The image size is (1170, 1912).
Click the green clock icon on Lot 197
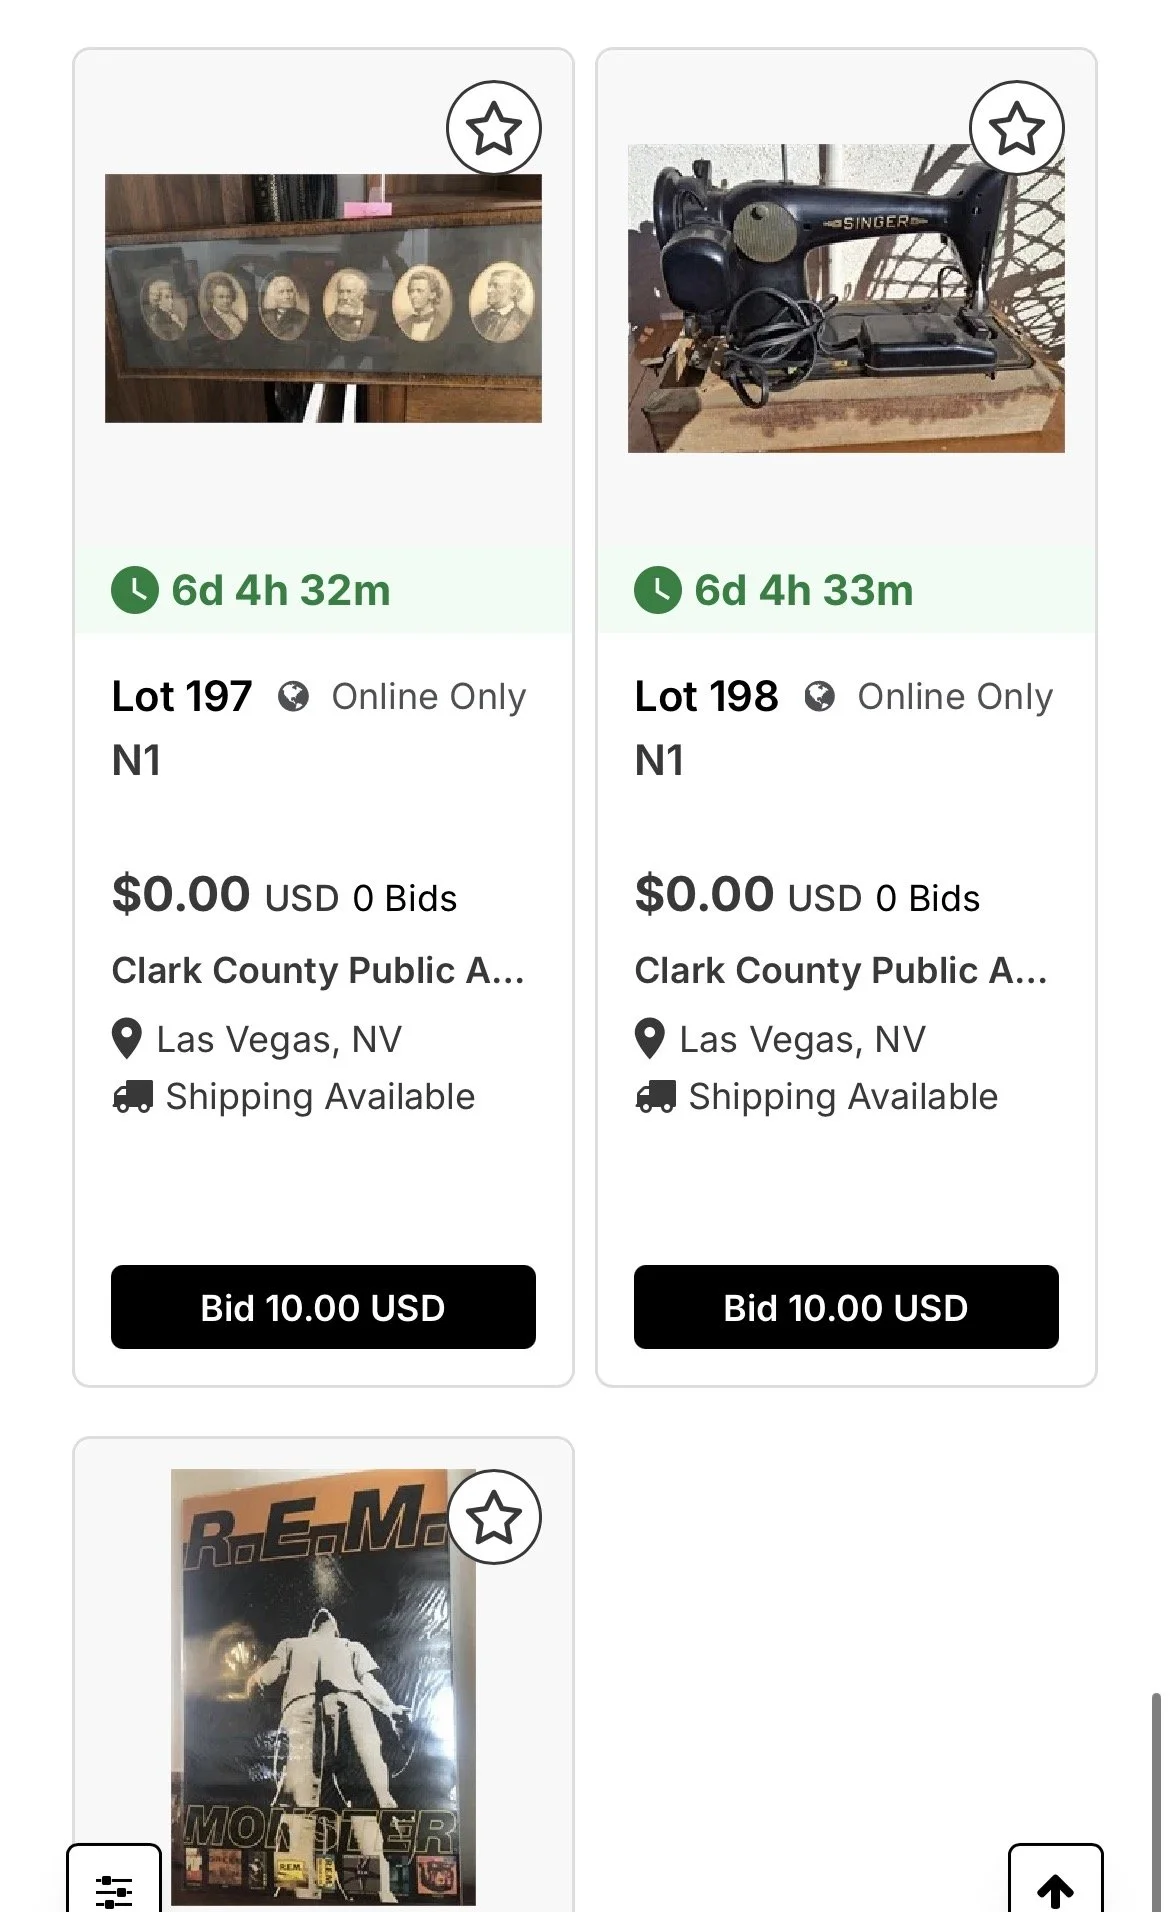(x=135, y=590)
